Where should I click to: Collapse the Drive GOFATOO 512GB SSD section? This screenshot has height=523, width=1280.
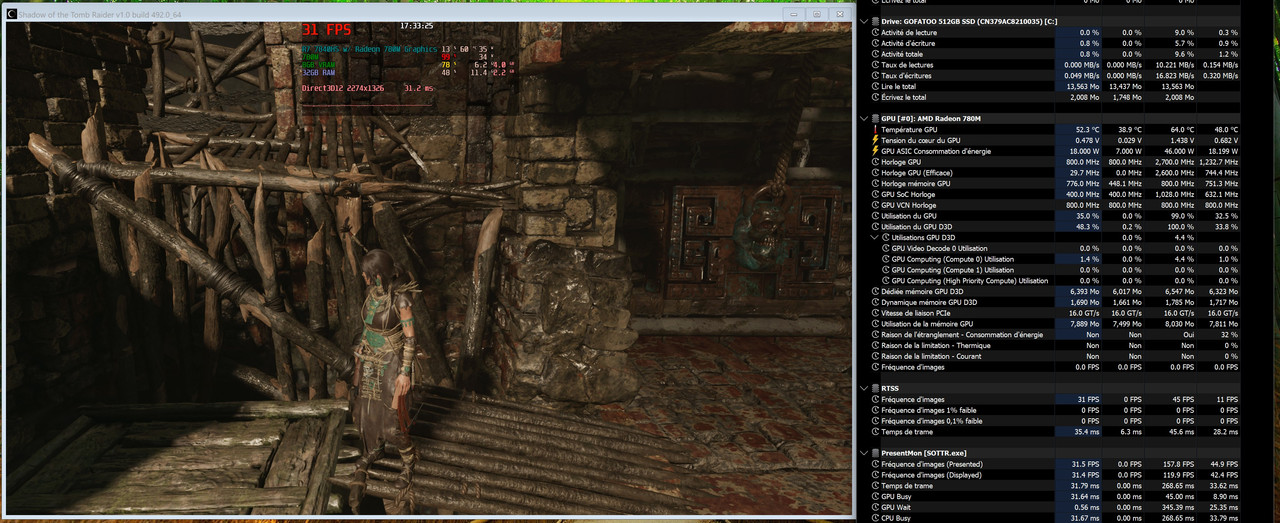pyautogui.click(x=864, y=21)
